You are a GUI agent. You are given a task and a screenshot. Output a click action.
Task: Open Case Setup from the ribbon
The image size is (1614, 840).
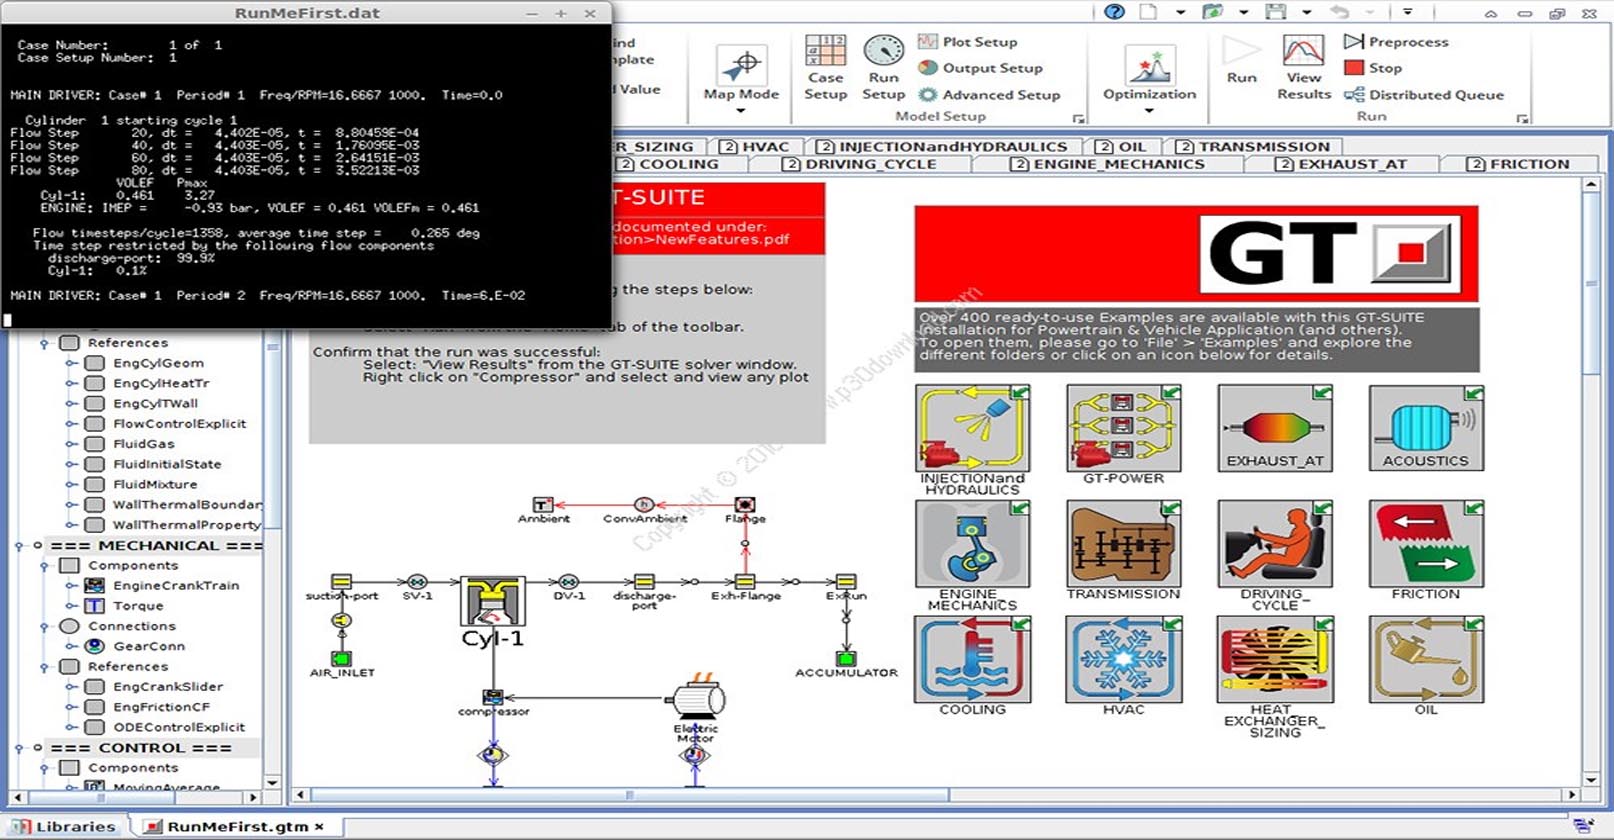click(825, 68)
